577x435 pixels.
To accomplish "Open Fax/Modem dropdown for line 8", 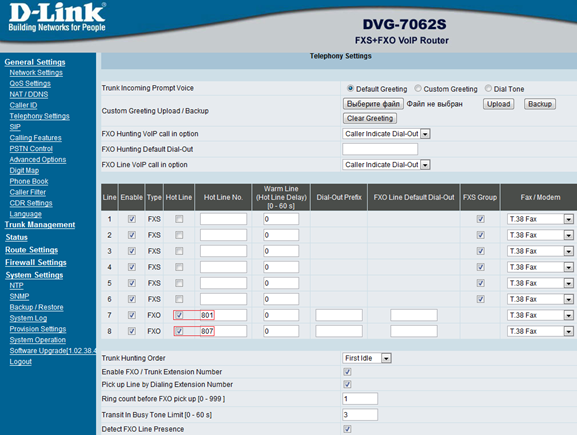I will (x=540, y=331).
